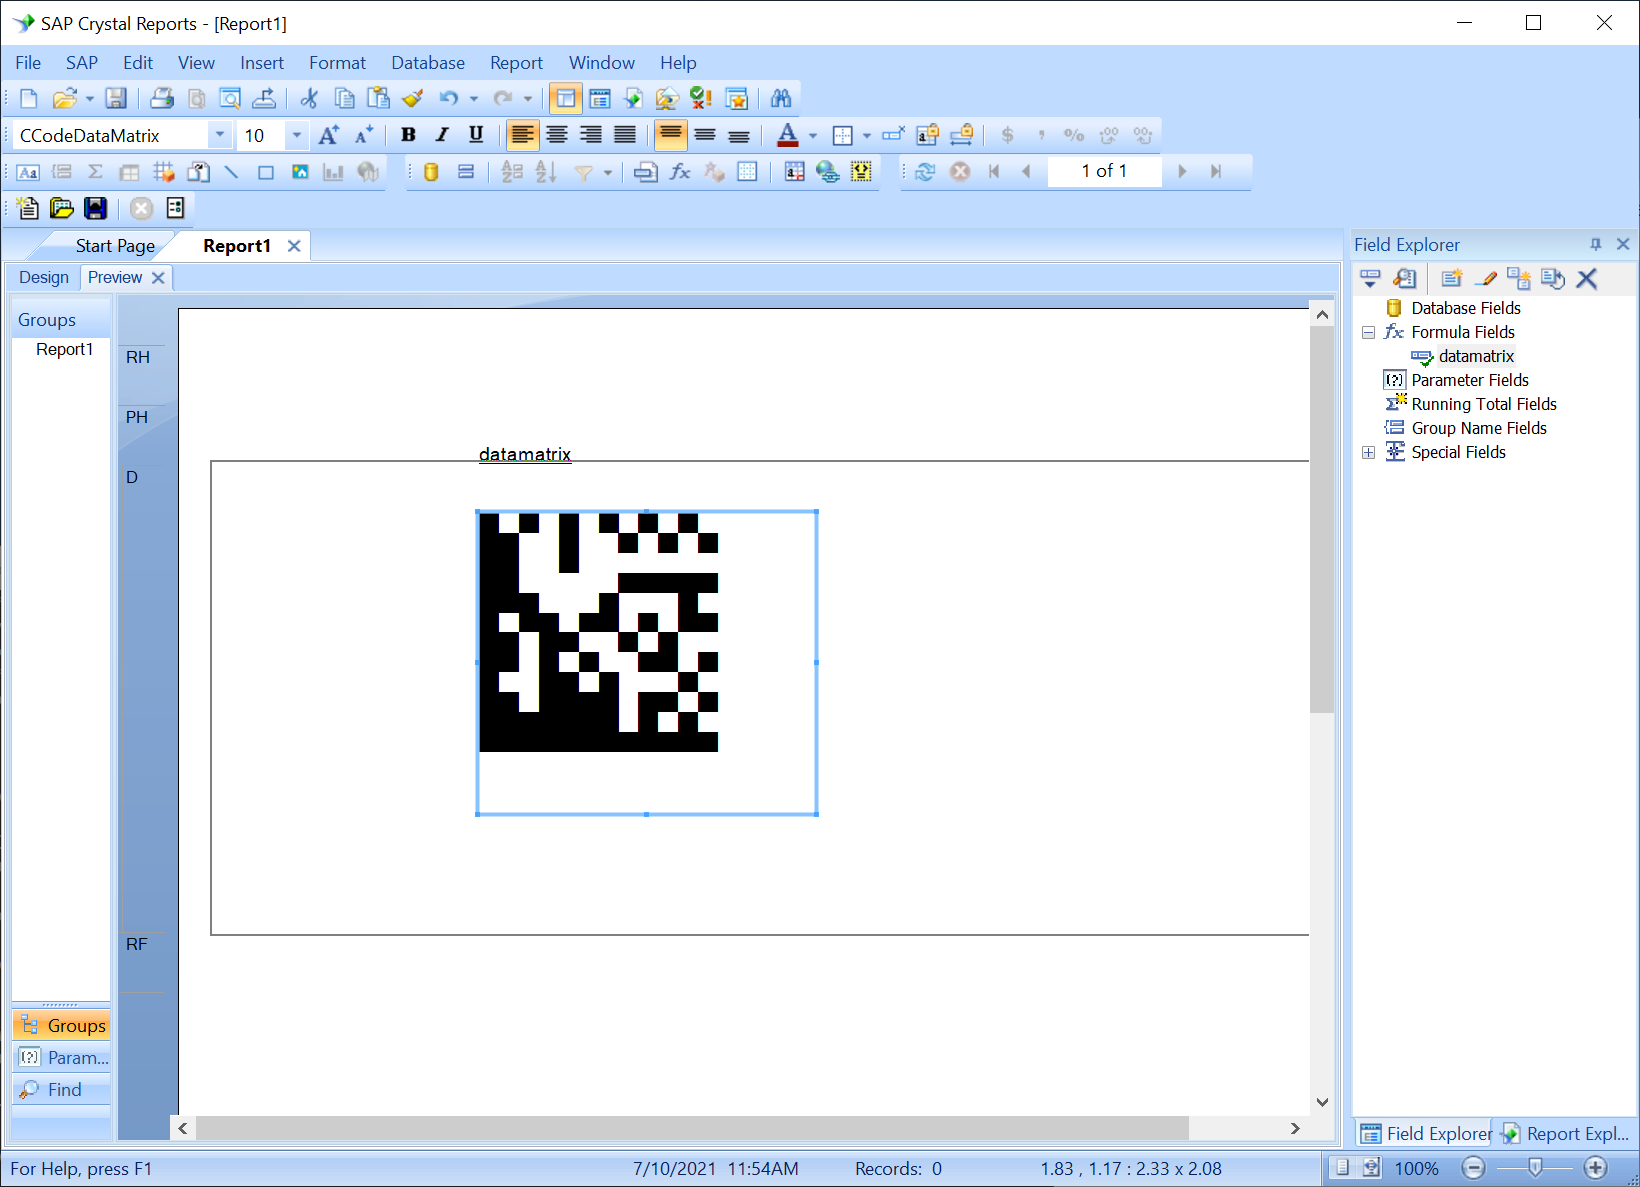Toggle Bold formatting
This screenshot has width=1640, height=1187.
click(408, 135)
